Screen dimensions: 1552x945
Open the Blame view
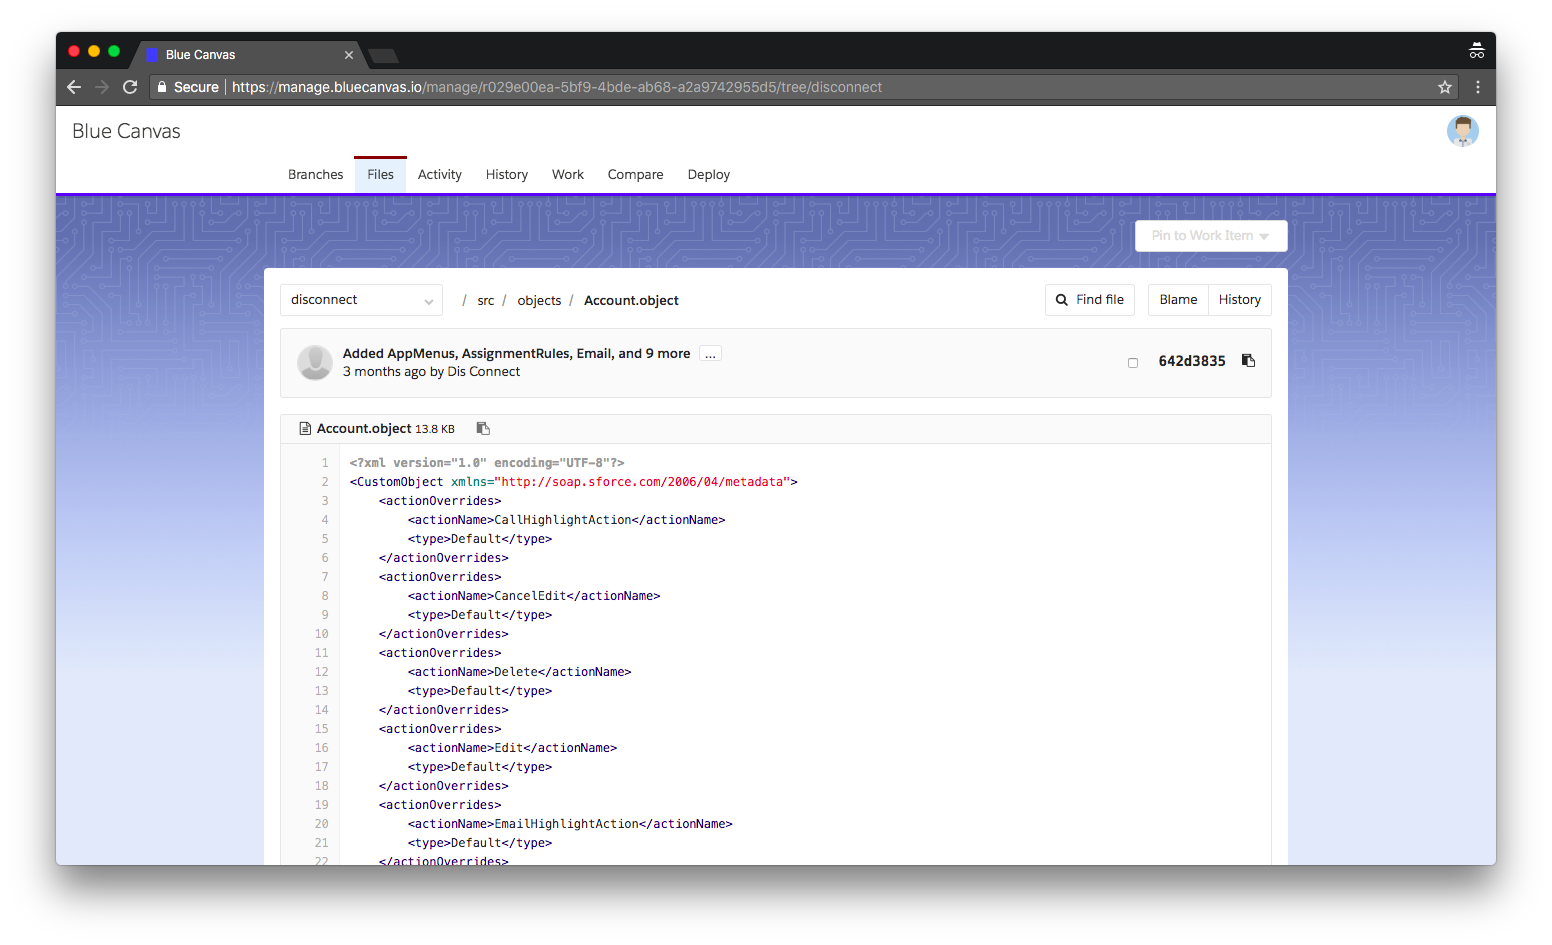click(1178, 300)
